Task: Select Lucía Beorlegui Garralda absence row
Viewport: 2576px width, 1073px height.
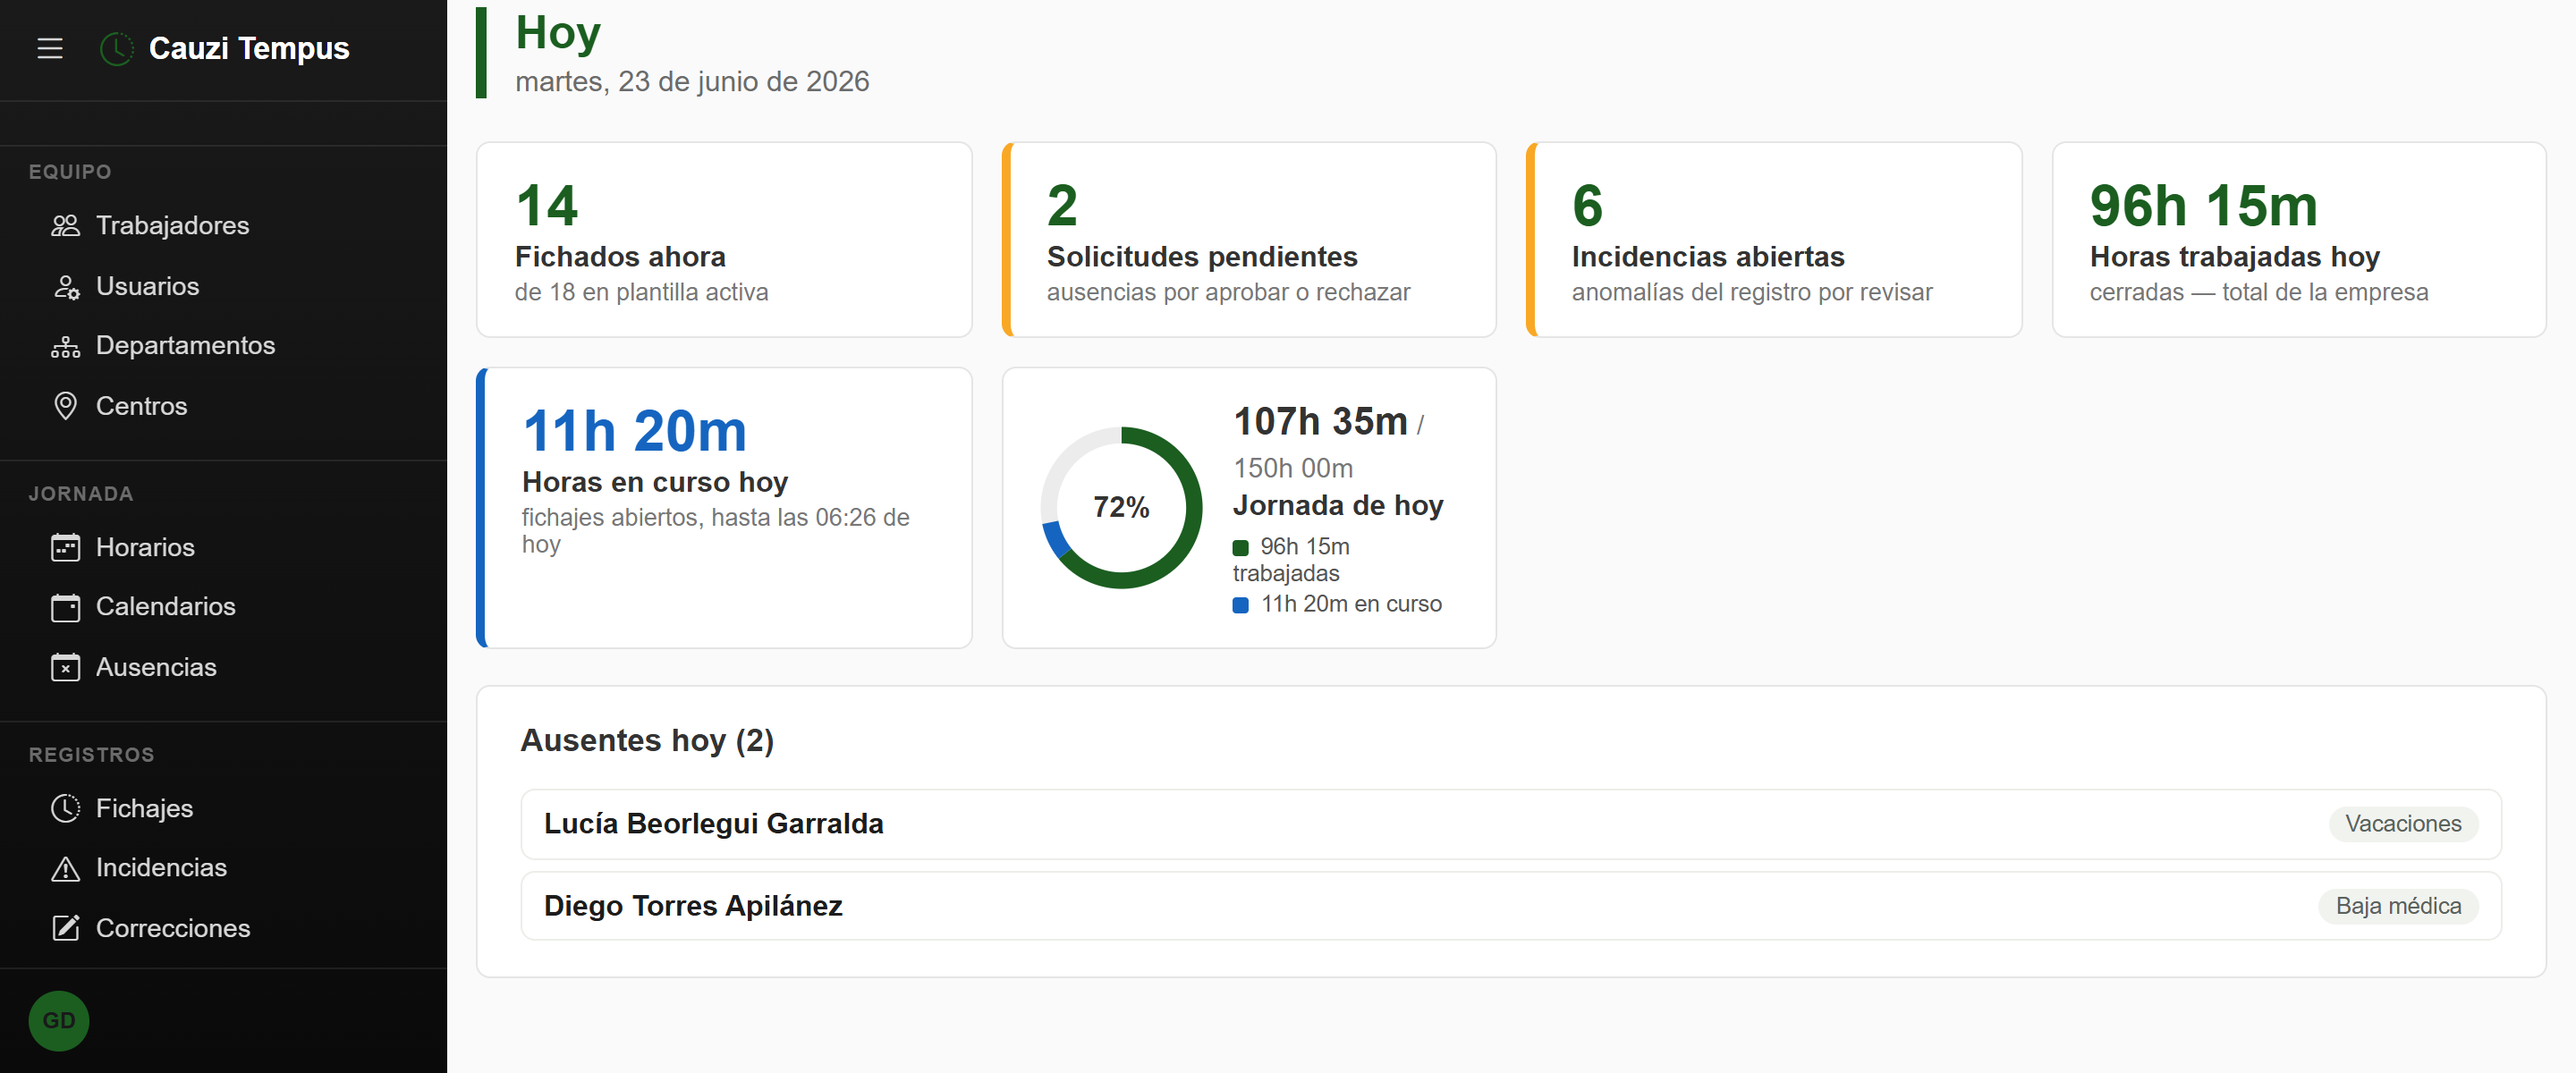Action: point(1511,824)
